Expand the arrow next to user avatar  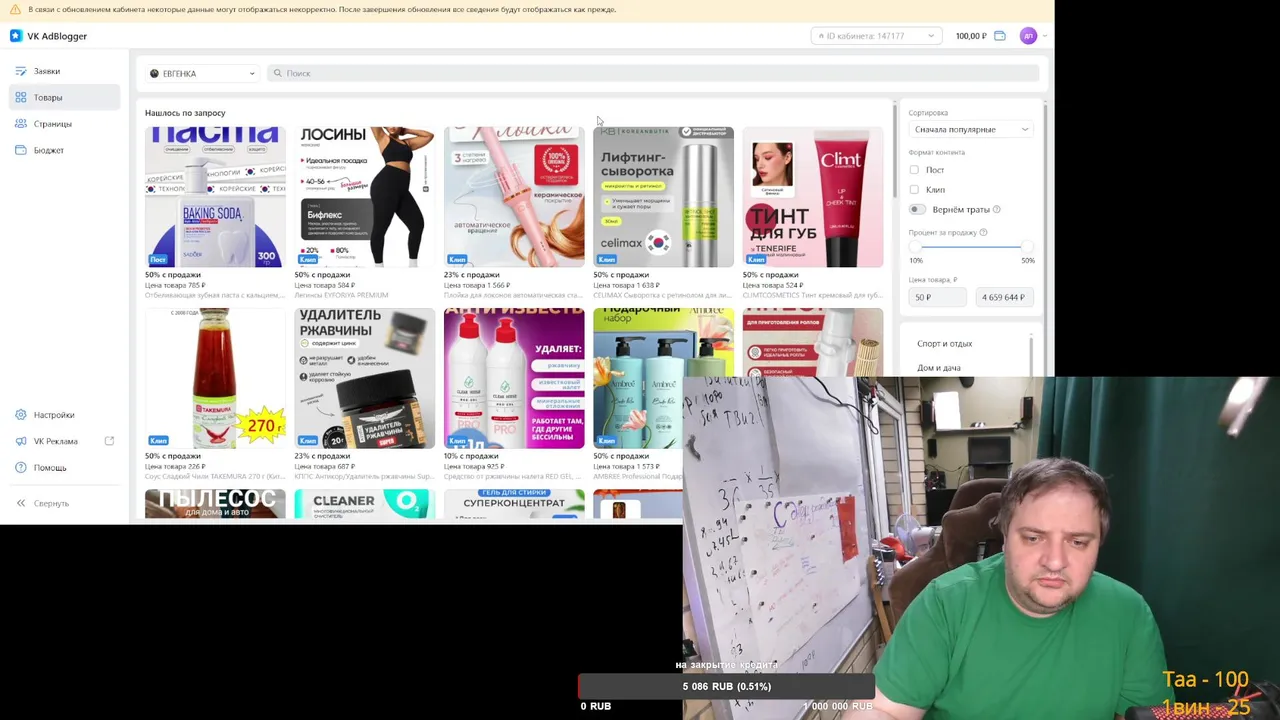(x=1044, y=36)
